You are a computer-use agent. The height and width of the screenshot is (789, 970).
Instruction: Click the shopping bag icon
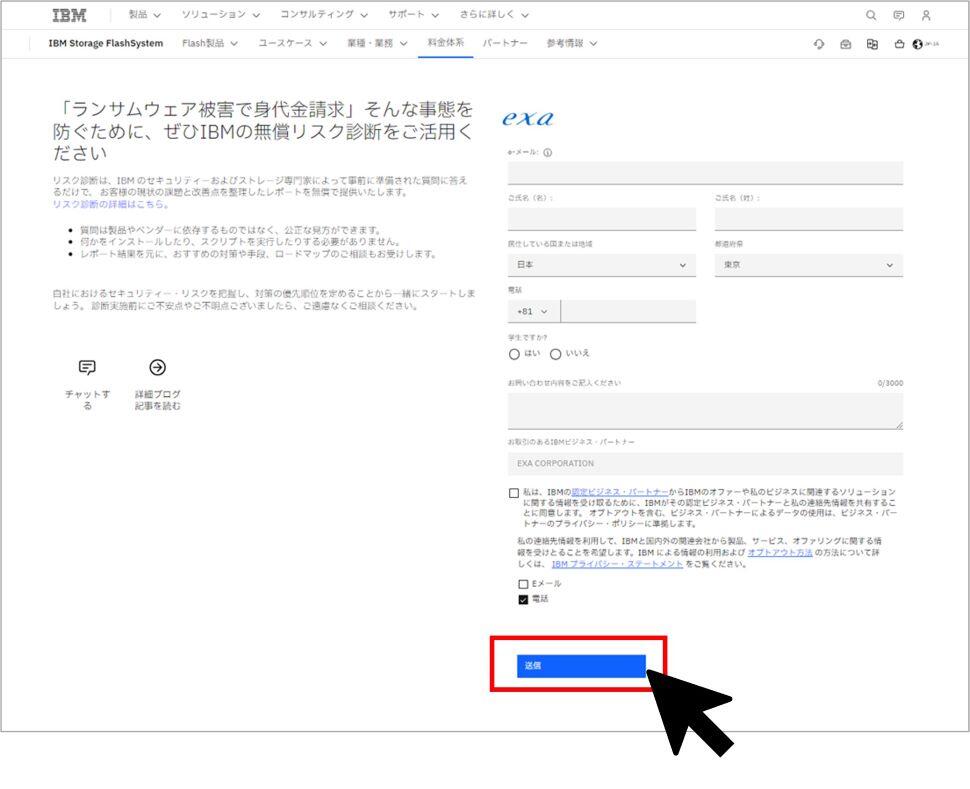point(899,44)
